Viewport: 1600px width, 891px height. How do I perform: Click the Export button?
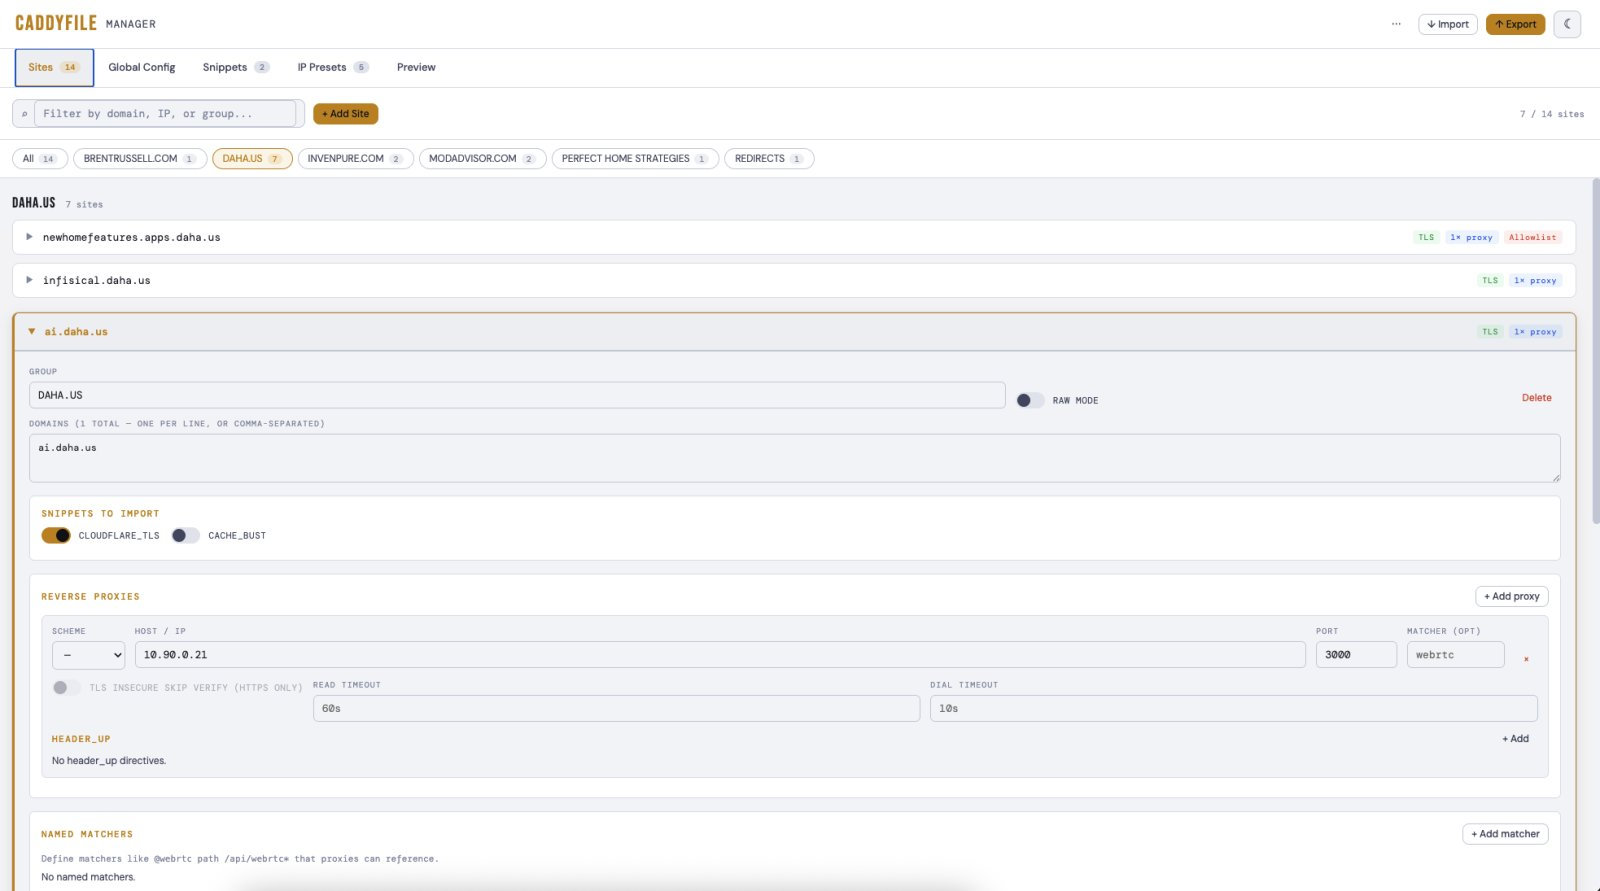pyautogui.click(x=1515, y=24)
